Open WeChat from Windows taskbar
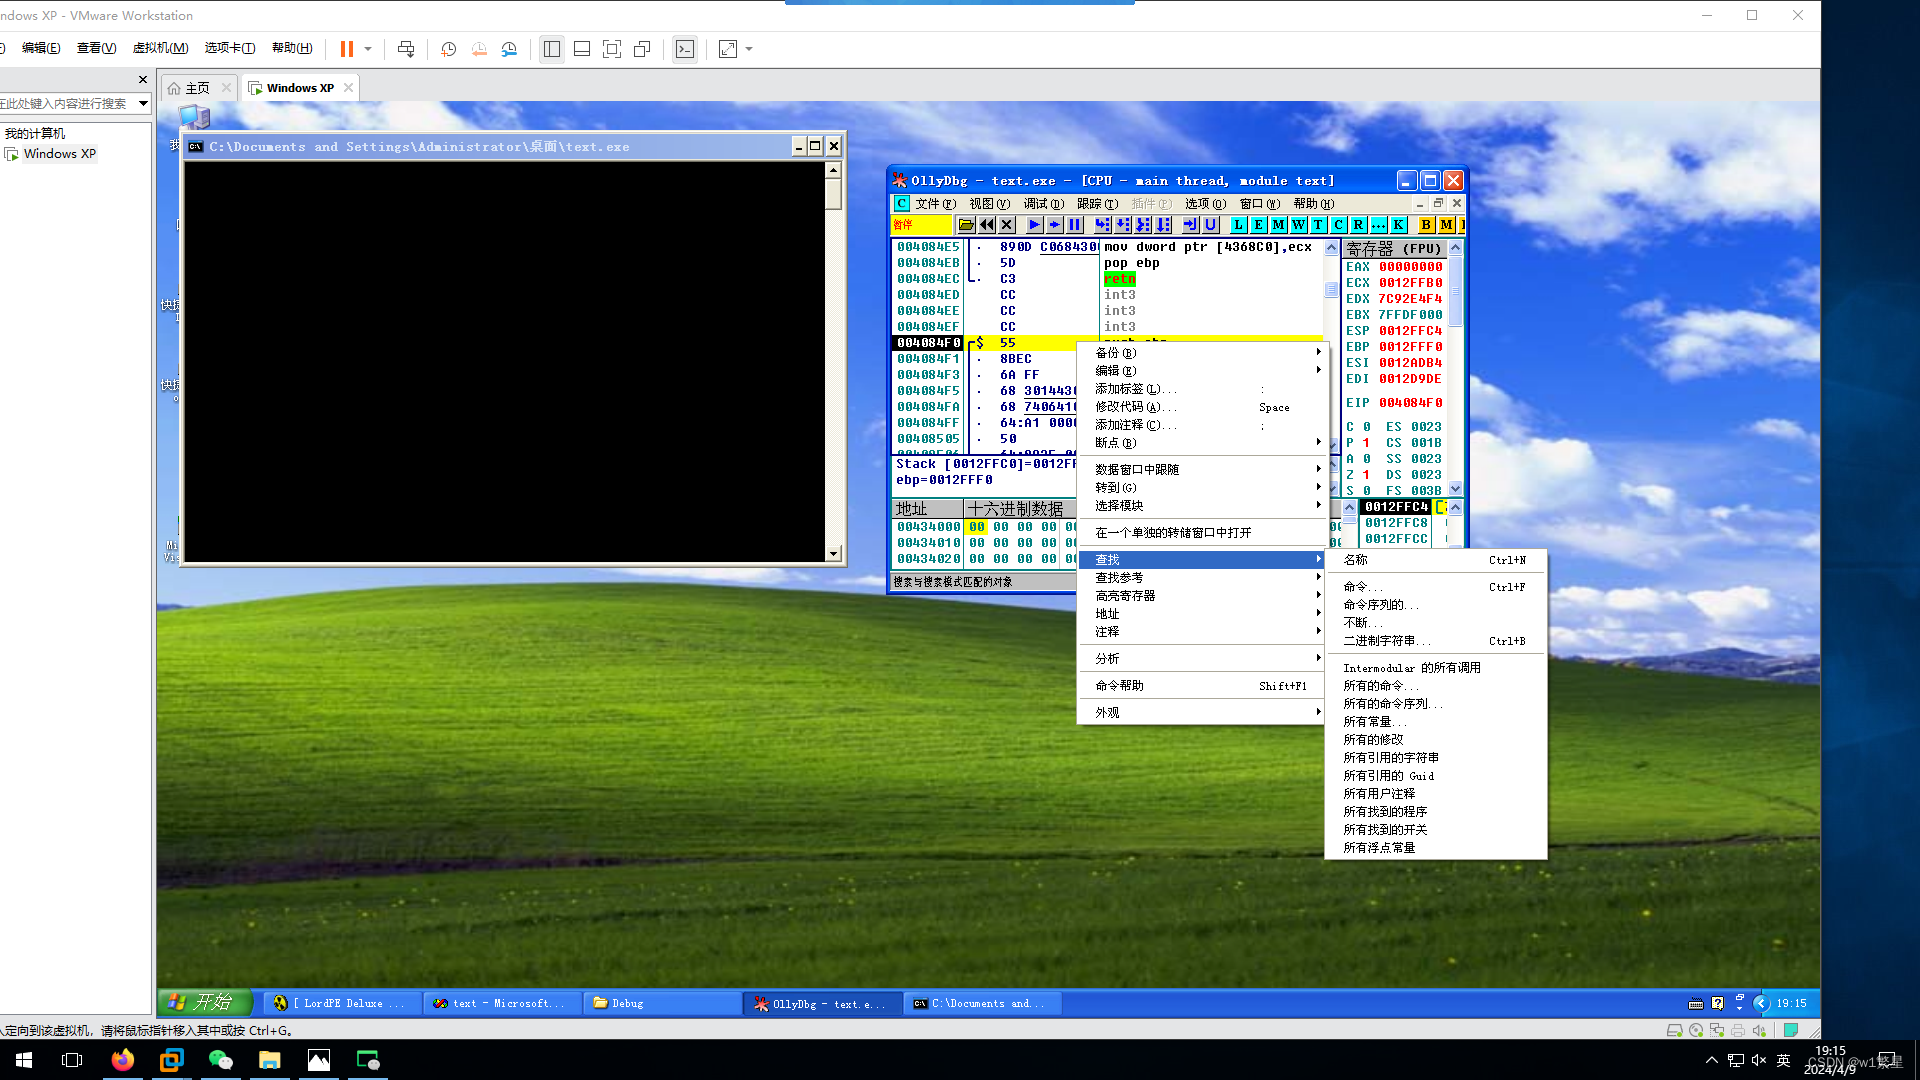This screenshot has width=1920, height=1080. [220, 1060]
